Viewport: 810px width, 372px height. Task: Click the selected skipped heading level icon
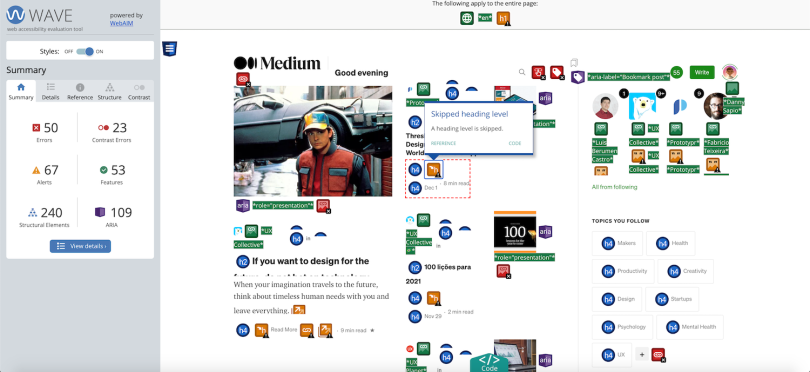434,169
